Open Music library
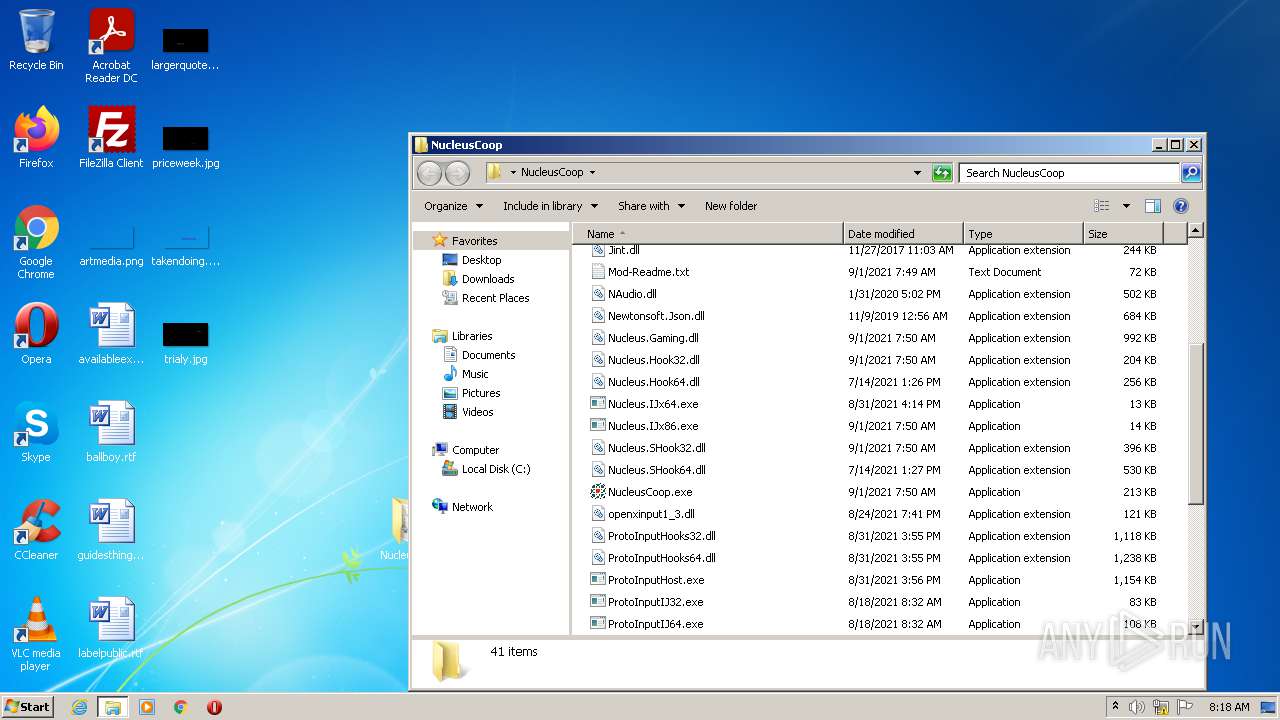The image size is (1280, 720). (x=475, y=374)
